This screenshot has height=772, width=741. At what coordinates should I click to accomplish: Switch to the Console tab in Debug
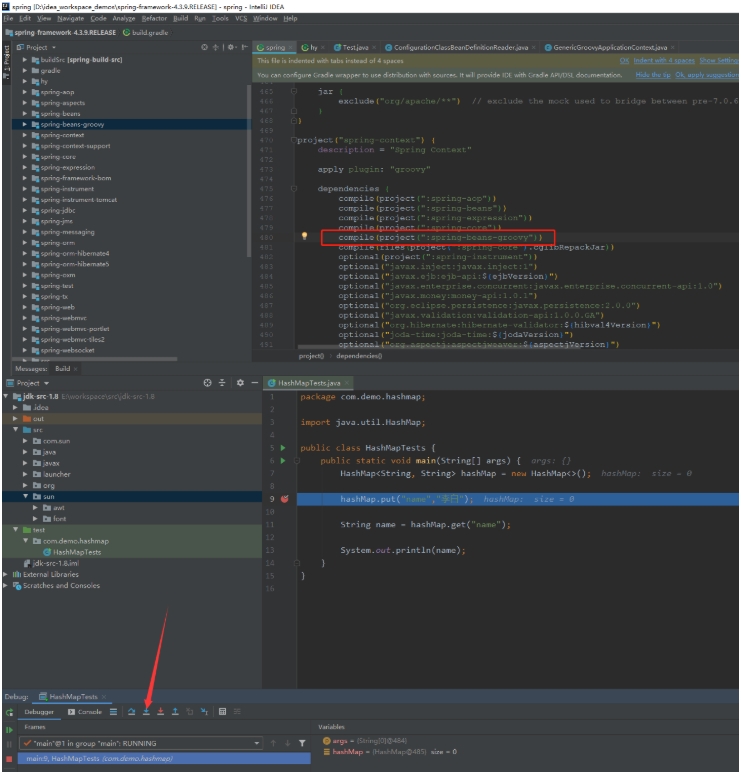click(x=85, y=711)
